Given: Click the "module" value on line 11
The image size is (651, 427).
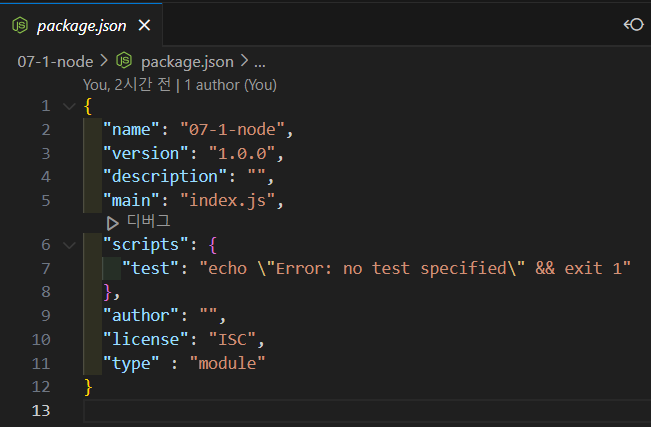Looking at the screenshot, I should [227, 363].
